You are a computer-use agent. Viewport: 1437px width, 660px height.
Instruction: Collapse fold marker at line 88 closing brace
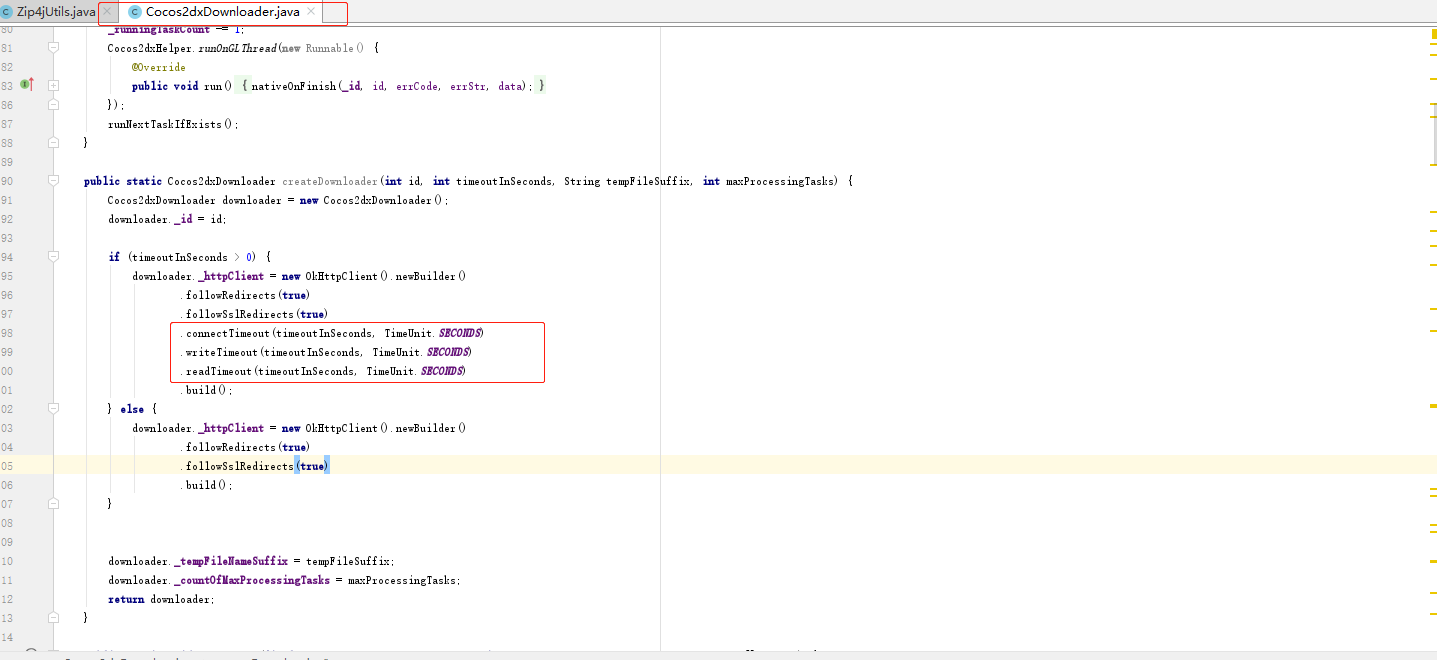pyautogui.click(x=54, y=143)
